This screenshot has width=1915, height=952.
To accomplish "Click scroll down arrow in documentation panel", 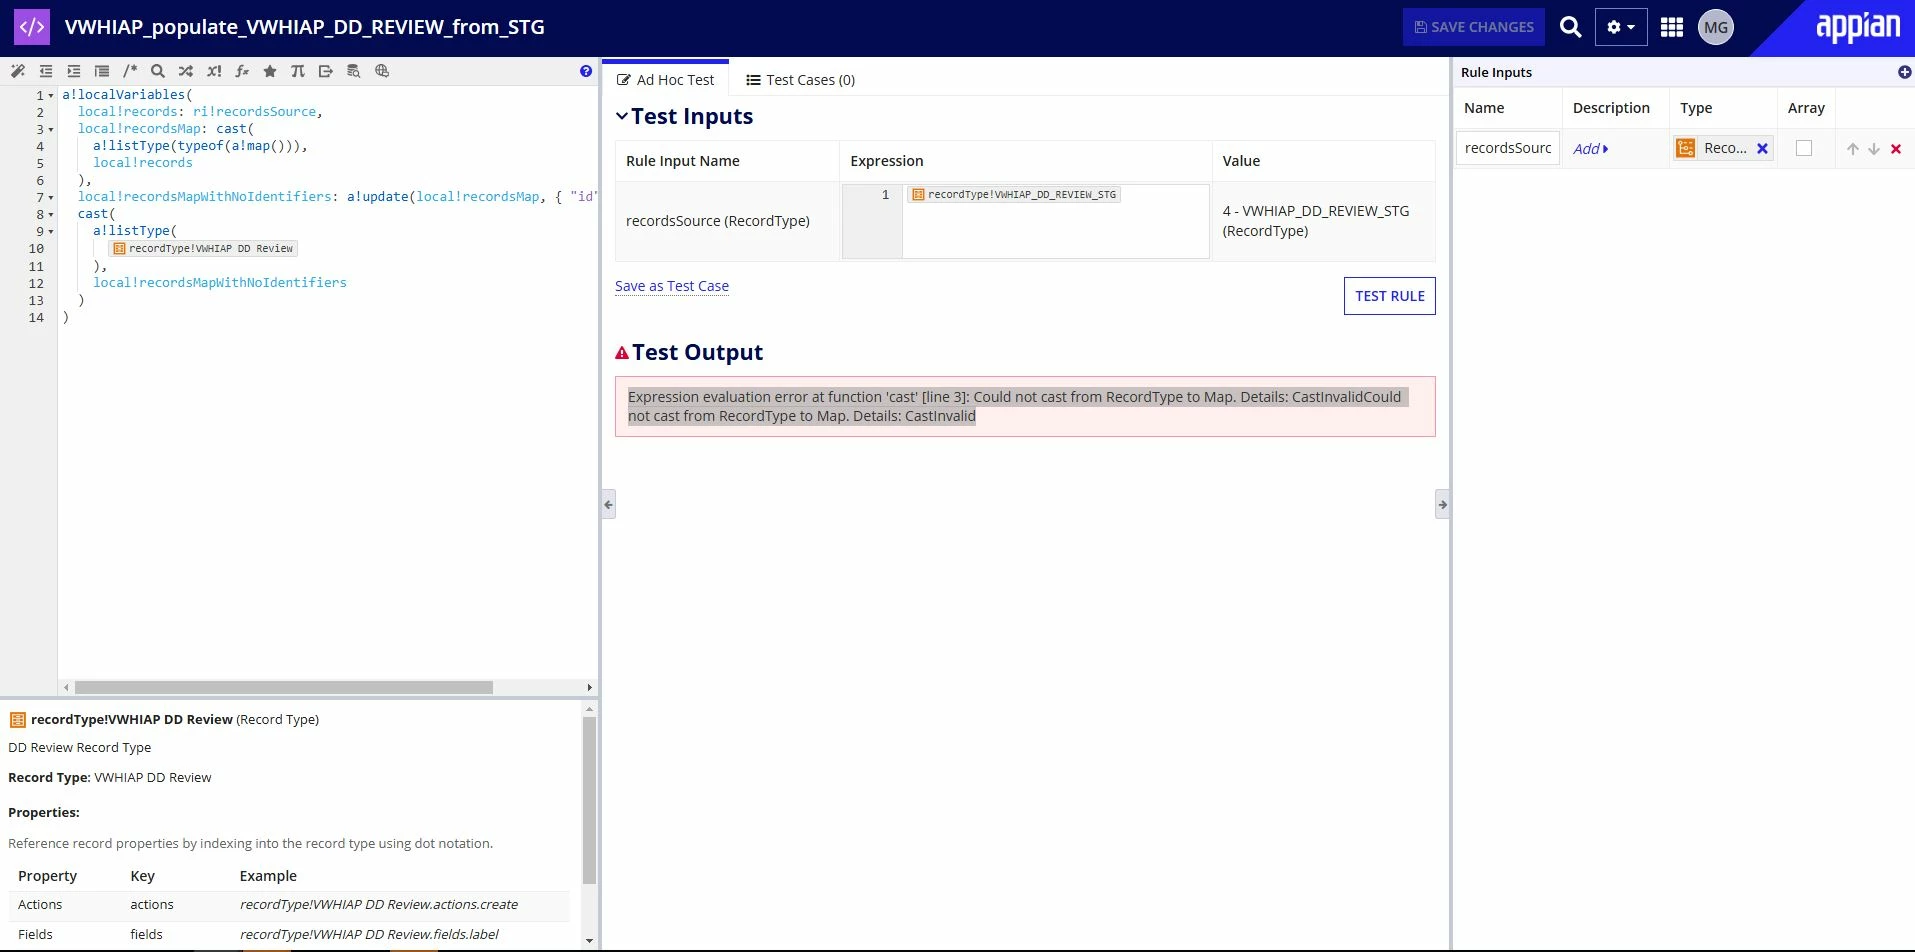I will click(x=589, y=940).
